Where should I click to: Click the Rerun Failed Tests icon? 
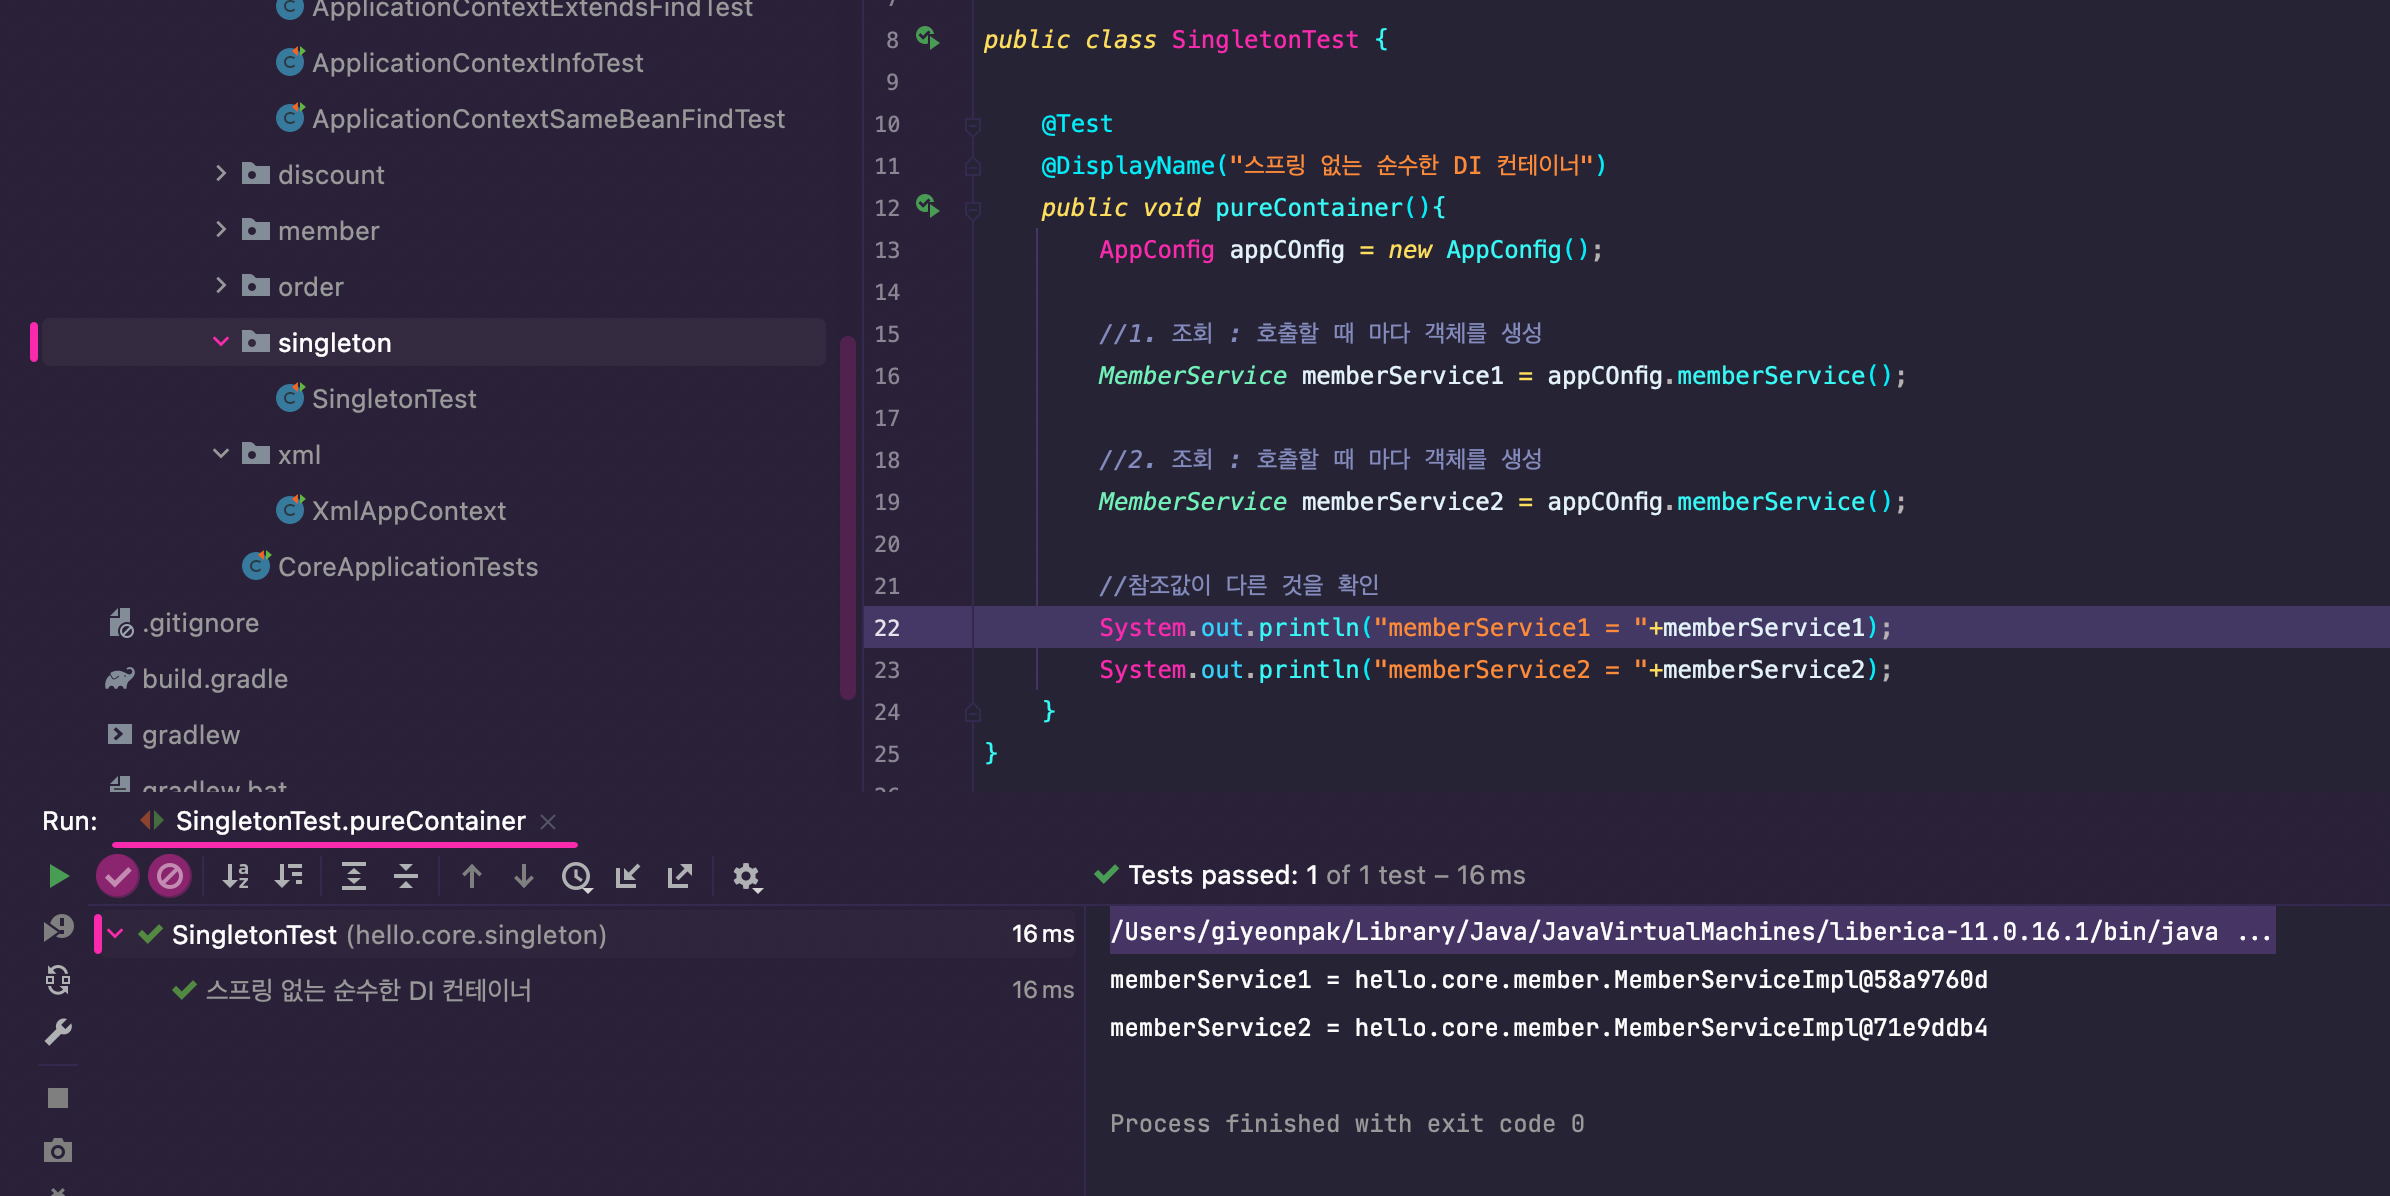point(58,928)
